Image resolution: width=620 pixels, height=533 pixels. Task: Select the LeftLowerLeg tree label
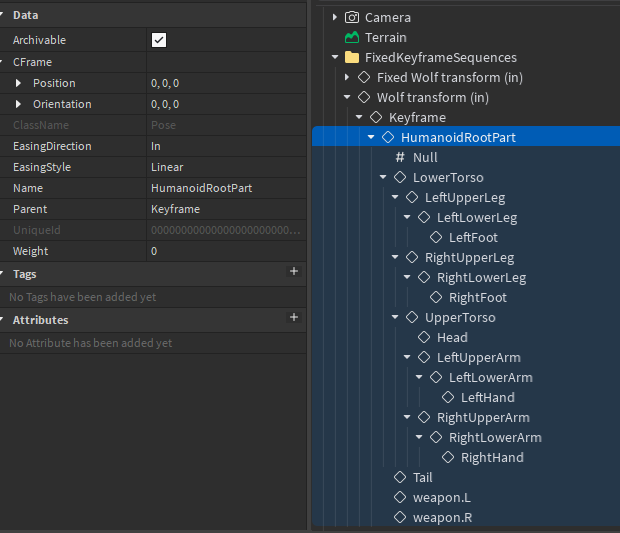coord(477,217)
